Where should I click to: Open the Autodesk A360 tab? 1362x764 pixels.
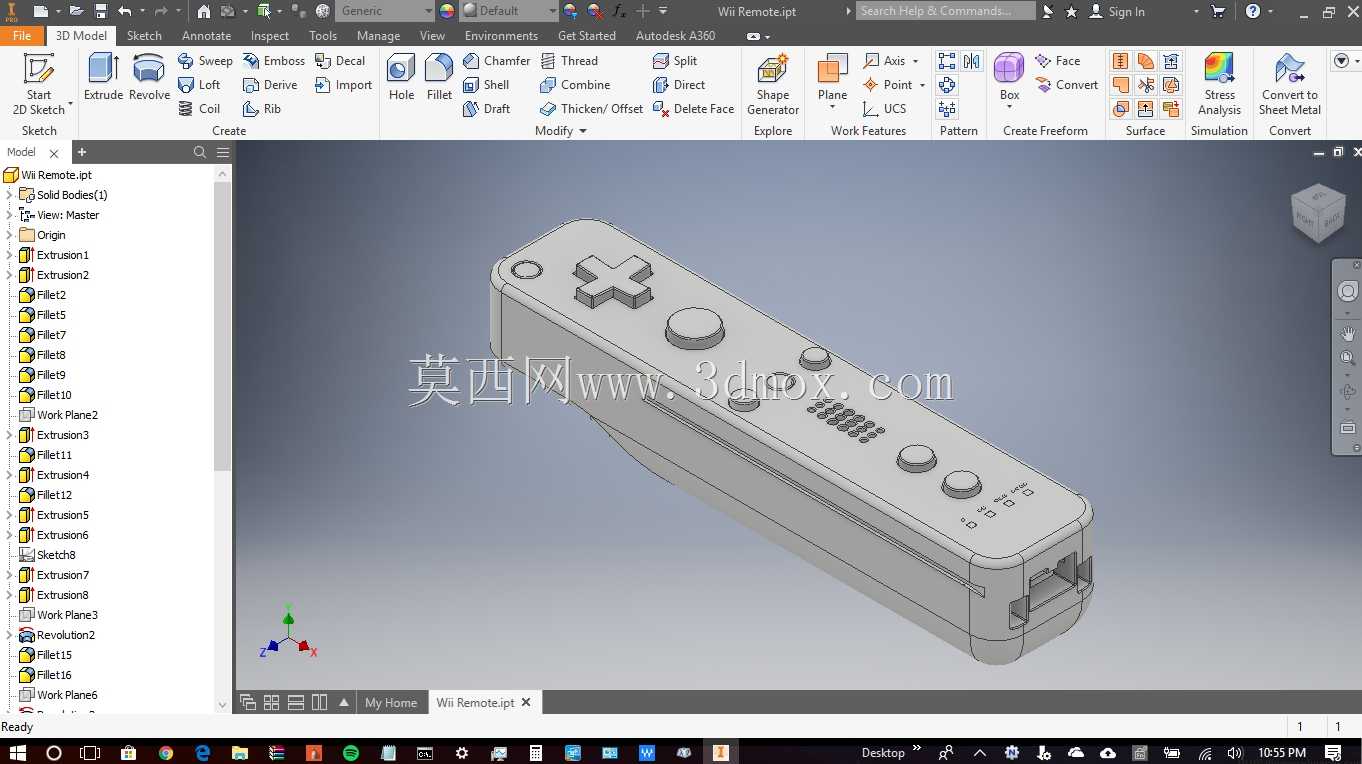(675, 35)
